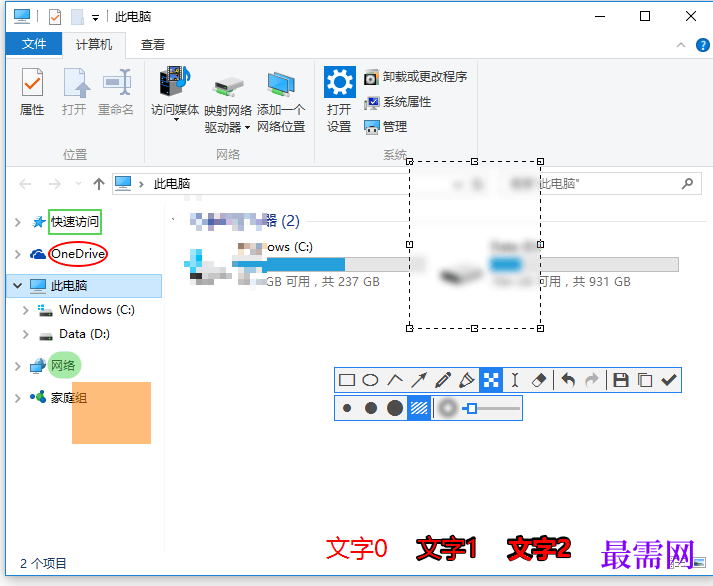
Task: Confirm the capture with checkmark icon
Action: (x=669, y=380)
